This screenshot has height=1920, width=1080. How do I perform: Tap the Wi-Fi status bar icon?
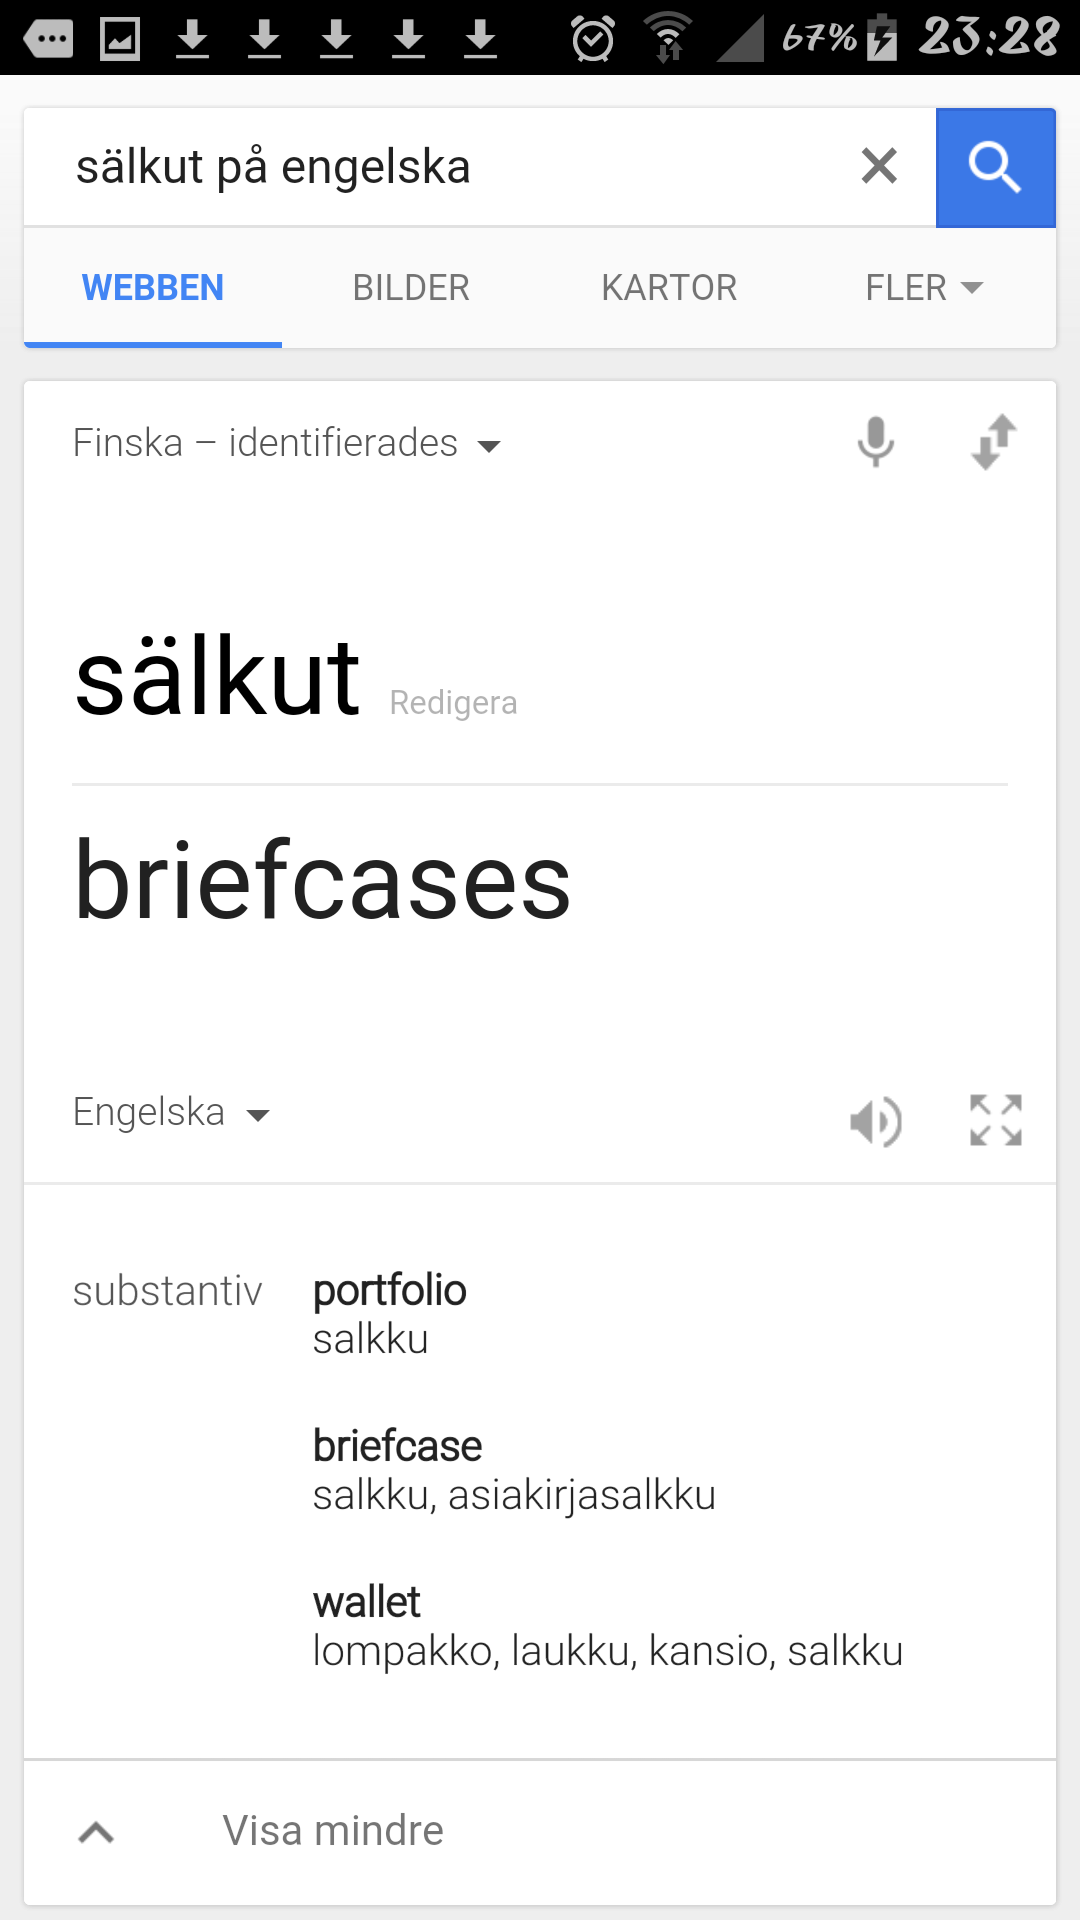coord(668,39)
